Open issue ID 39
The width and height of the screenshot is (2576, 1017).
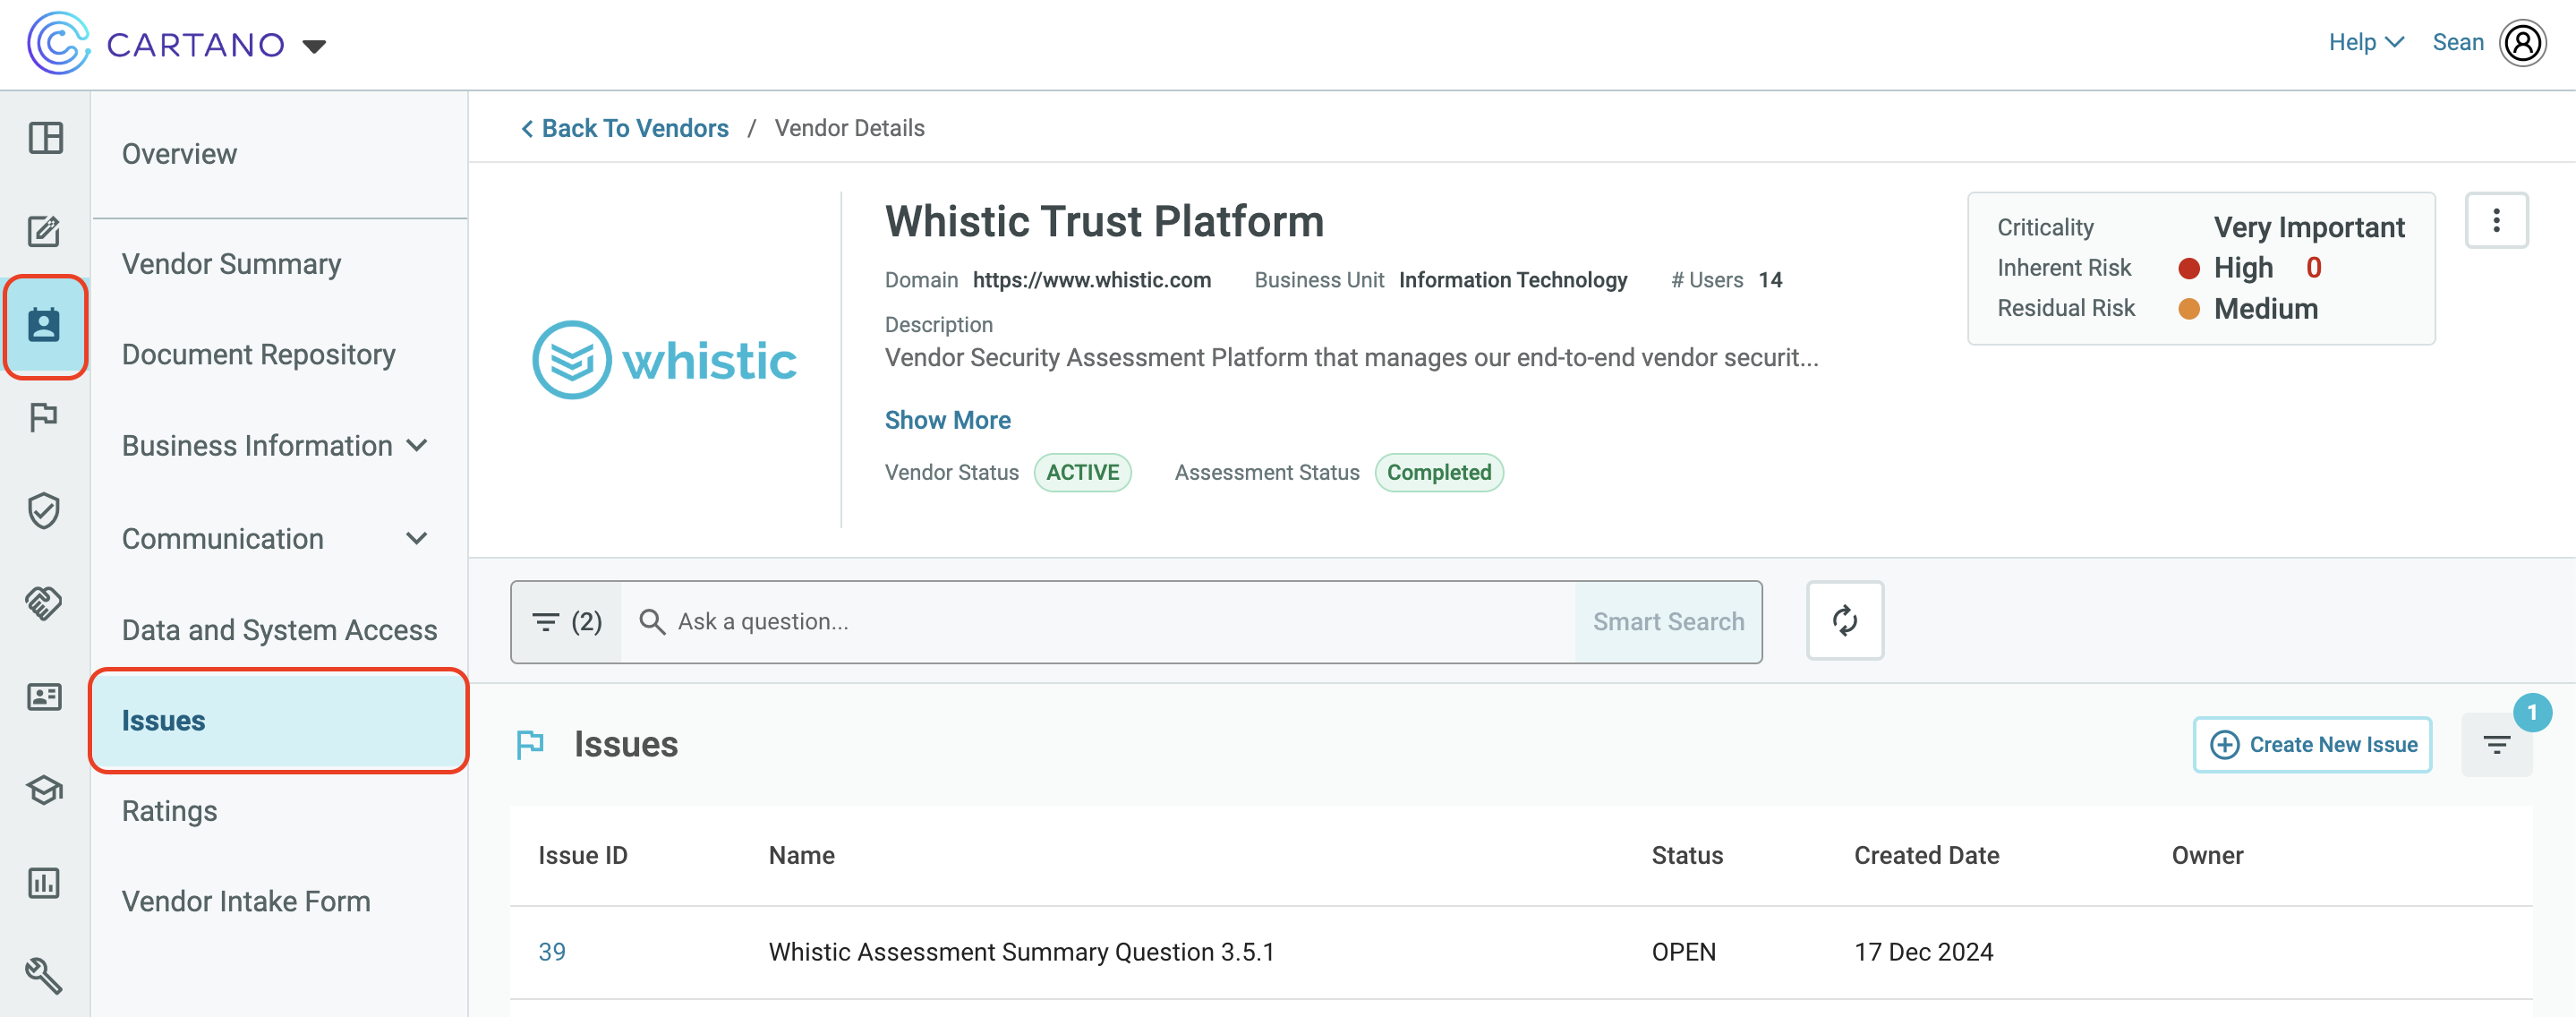click(551, 952)
